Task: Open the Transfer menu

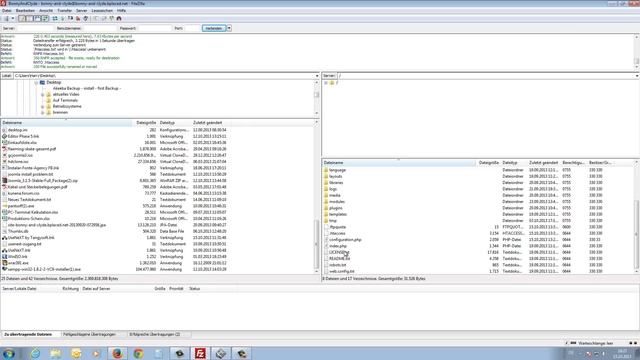Action: (x=64, y=11)
